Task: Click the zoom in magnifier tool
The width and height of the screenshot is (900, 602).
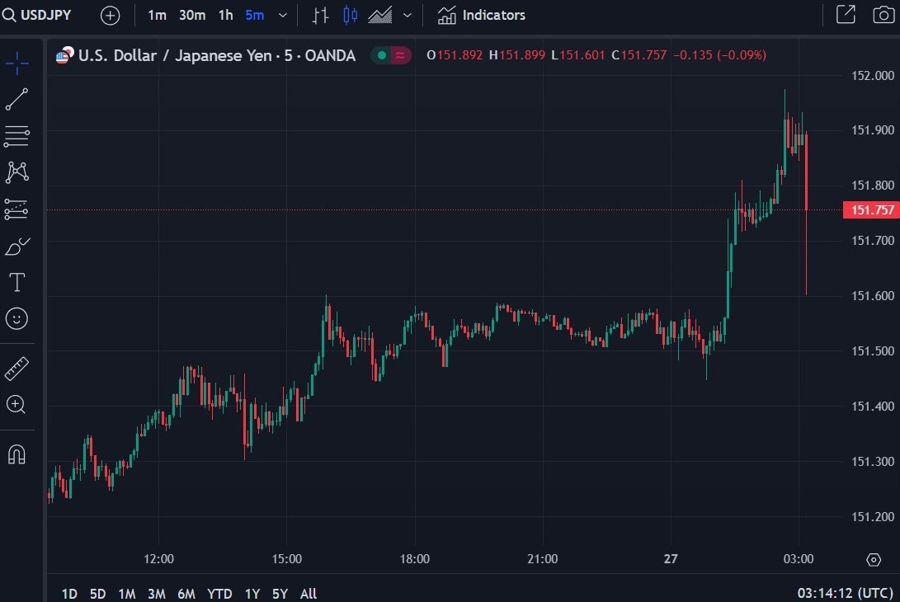Action: click(16, 405)
